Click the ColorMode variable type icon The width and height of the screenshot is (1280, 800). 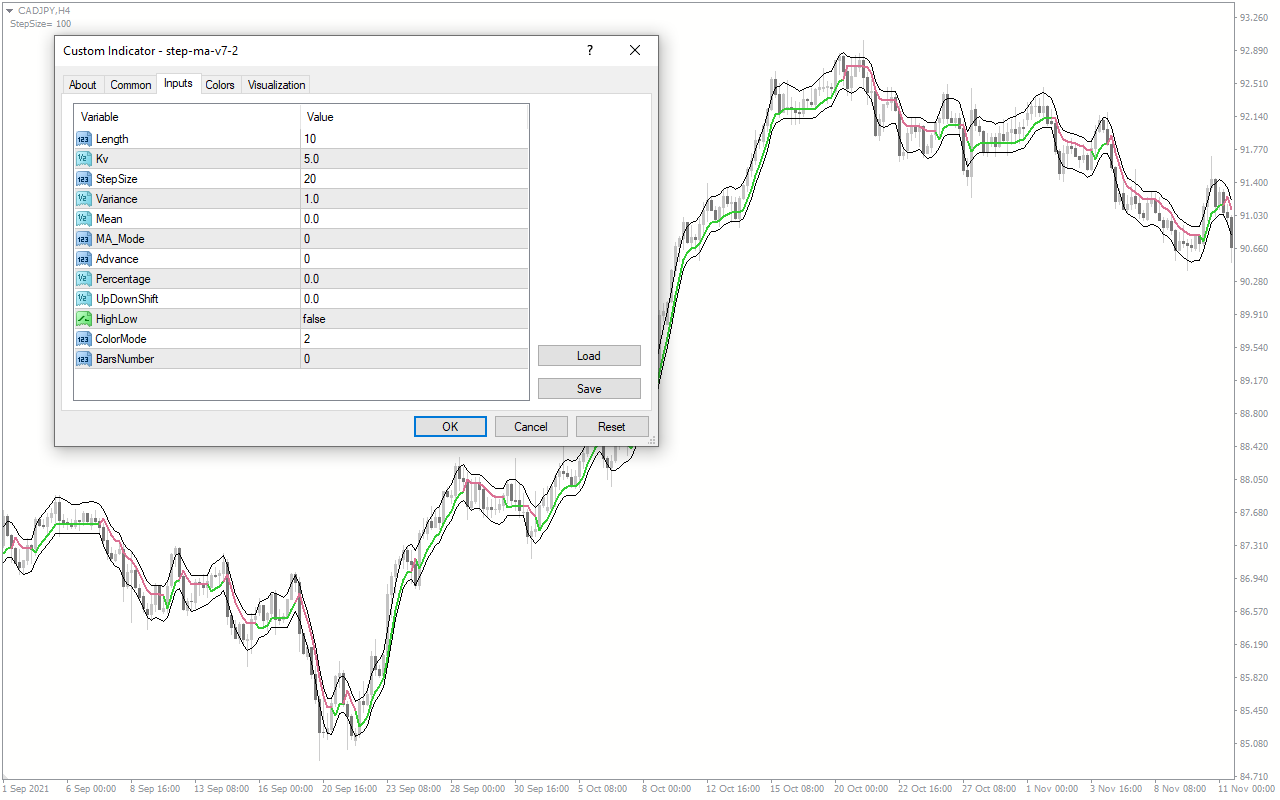pyautogui.click(x=83, y=339)
